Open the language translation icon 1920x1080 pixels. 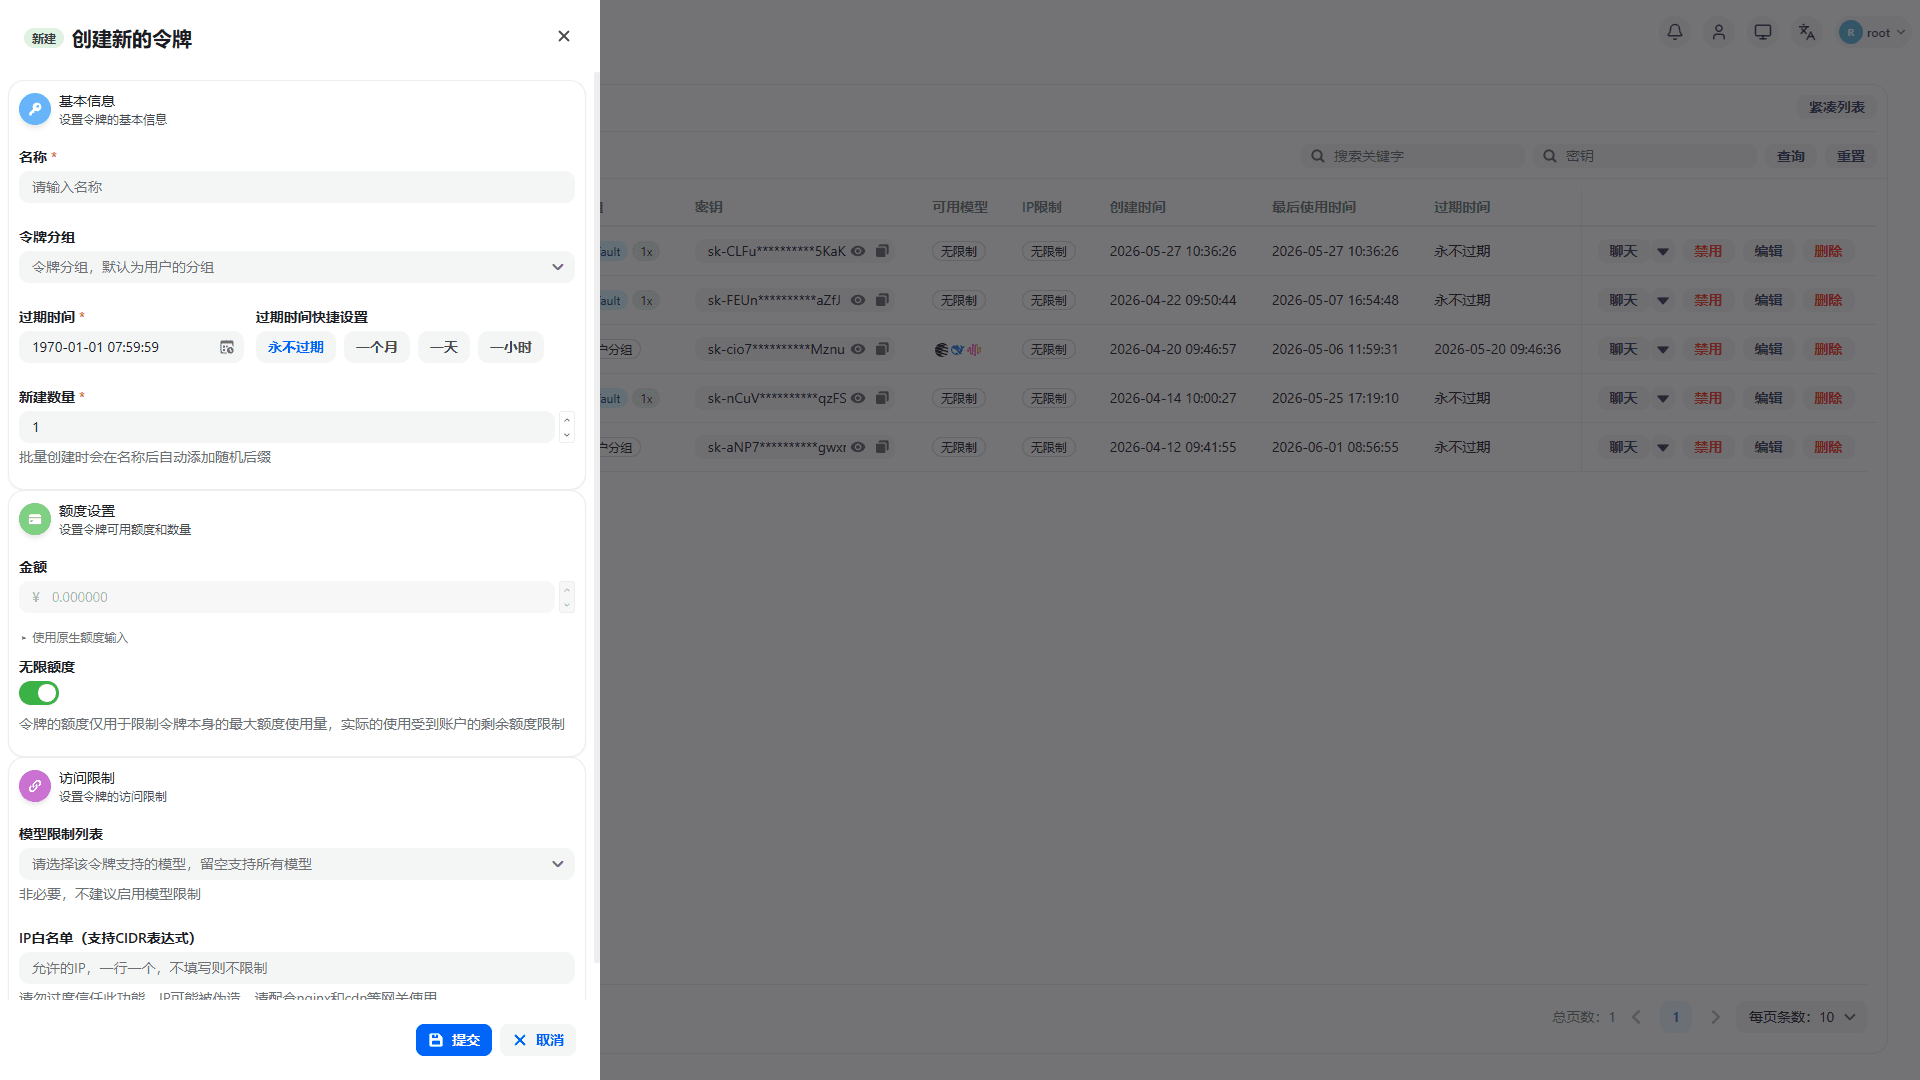1807,32
